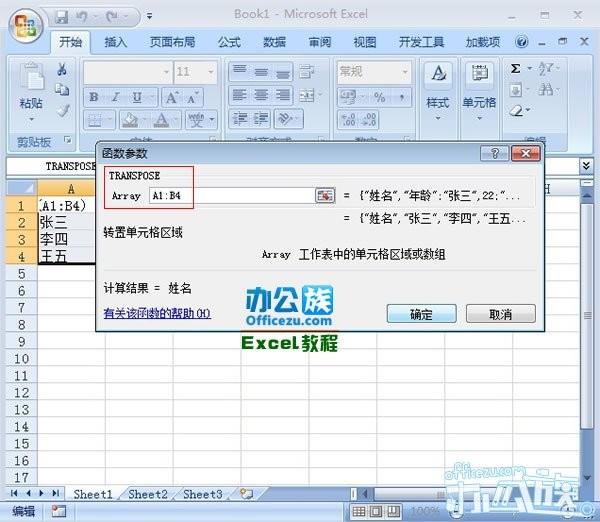Image resolution: width=600 pixels, height=522 pixels.
Task: Switch to the 审阅 ribbon tab
Action: pos(320,42)
